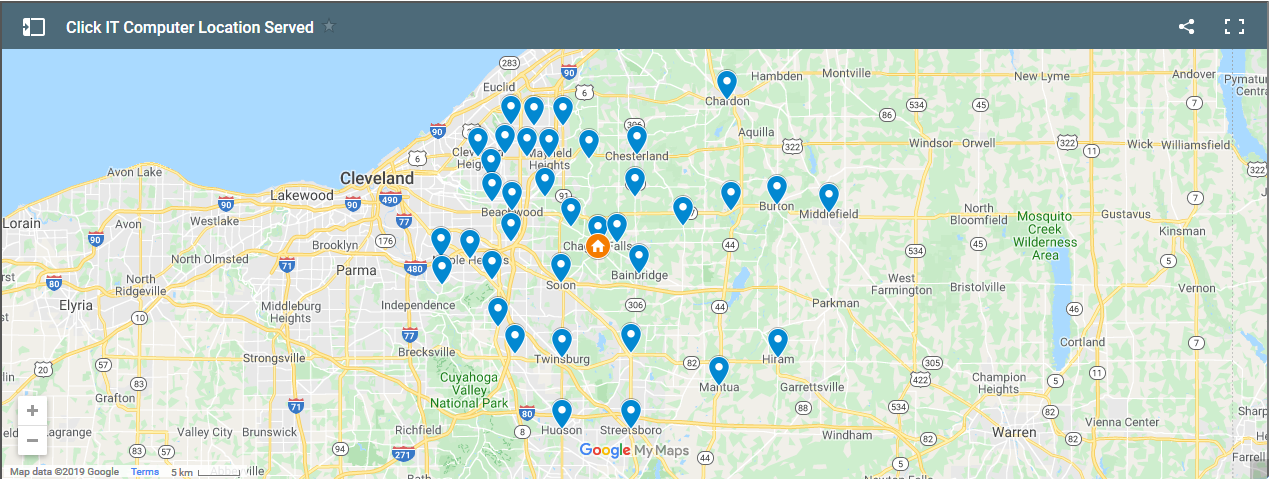Zoom in with the plus button
The image size is (1269, 479).
click(33, 411)
